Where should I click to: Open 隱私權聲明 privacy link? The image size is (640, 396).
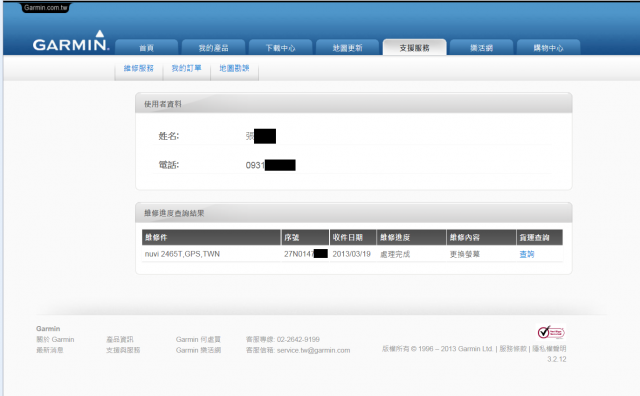point(549,348)
